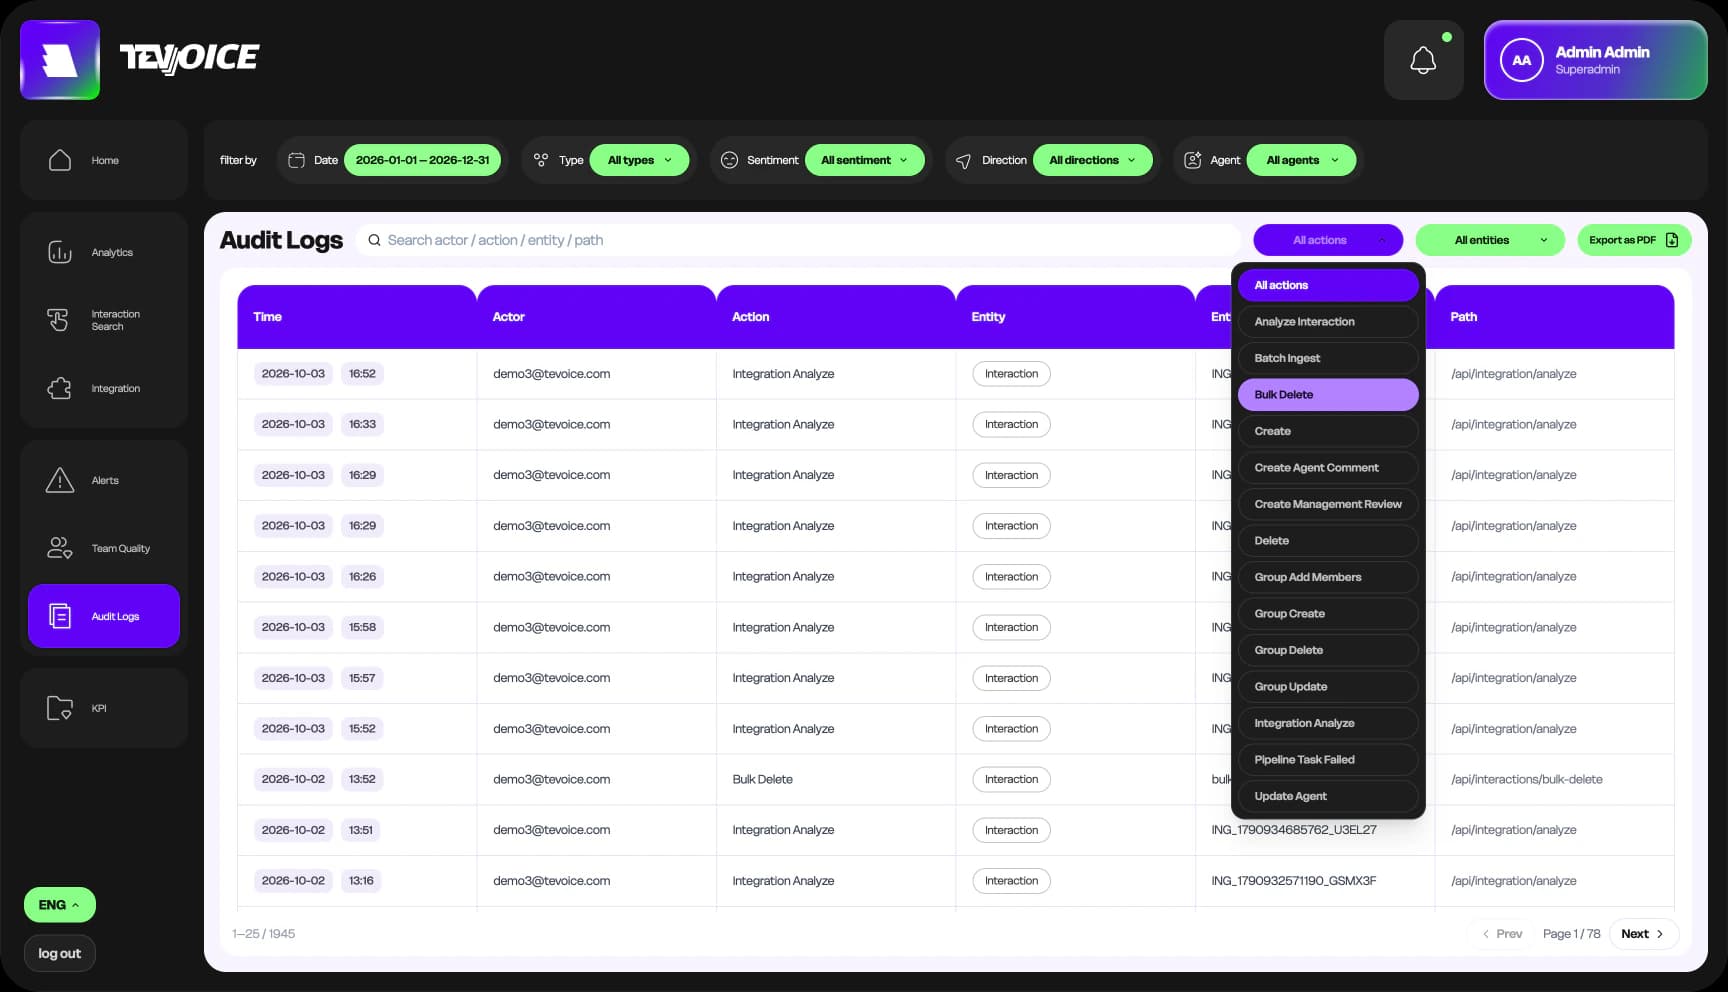Choose Pipeline Task Failed action
Screen dimensions: 1728x992
[x=1328, y=760]
